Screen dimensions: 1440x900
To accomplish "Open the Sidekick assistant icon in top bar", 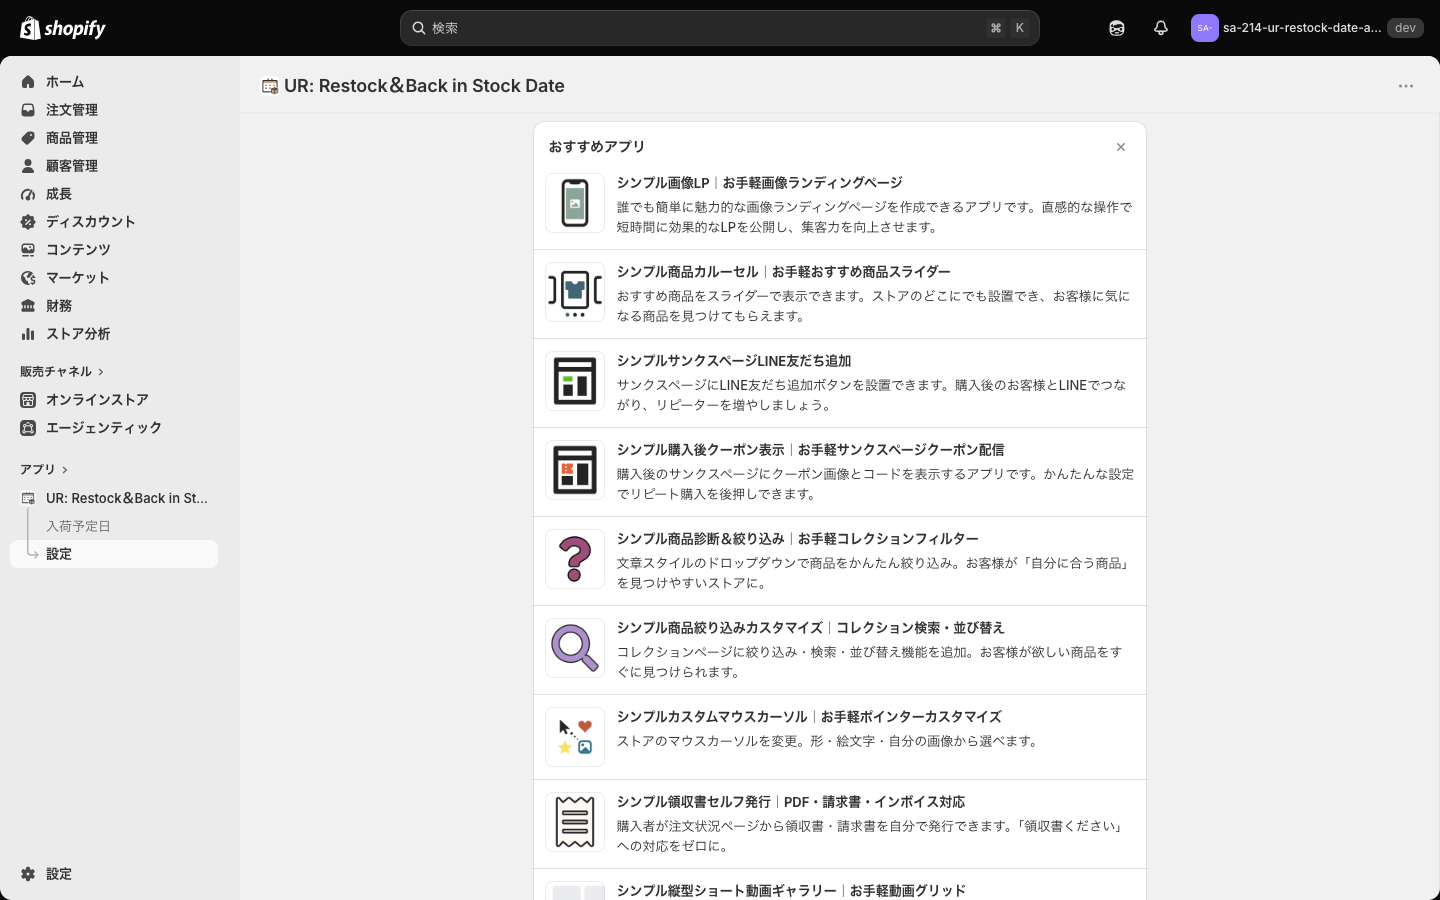I will click(x=1117, y=28).
